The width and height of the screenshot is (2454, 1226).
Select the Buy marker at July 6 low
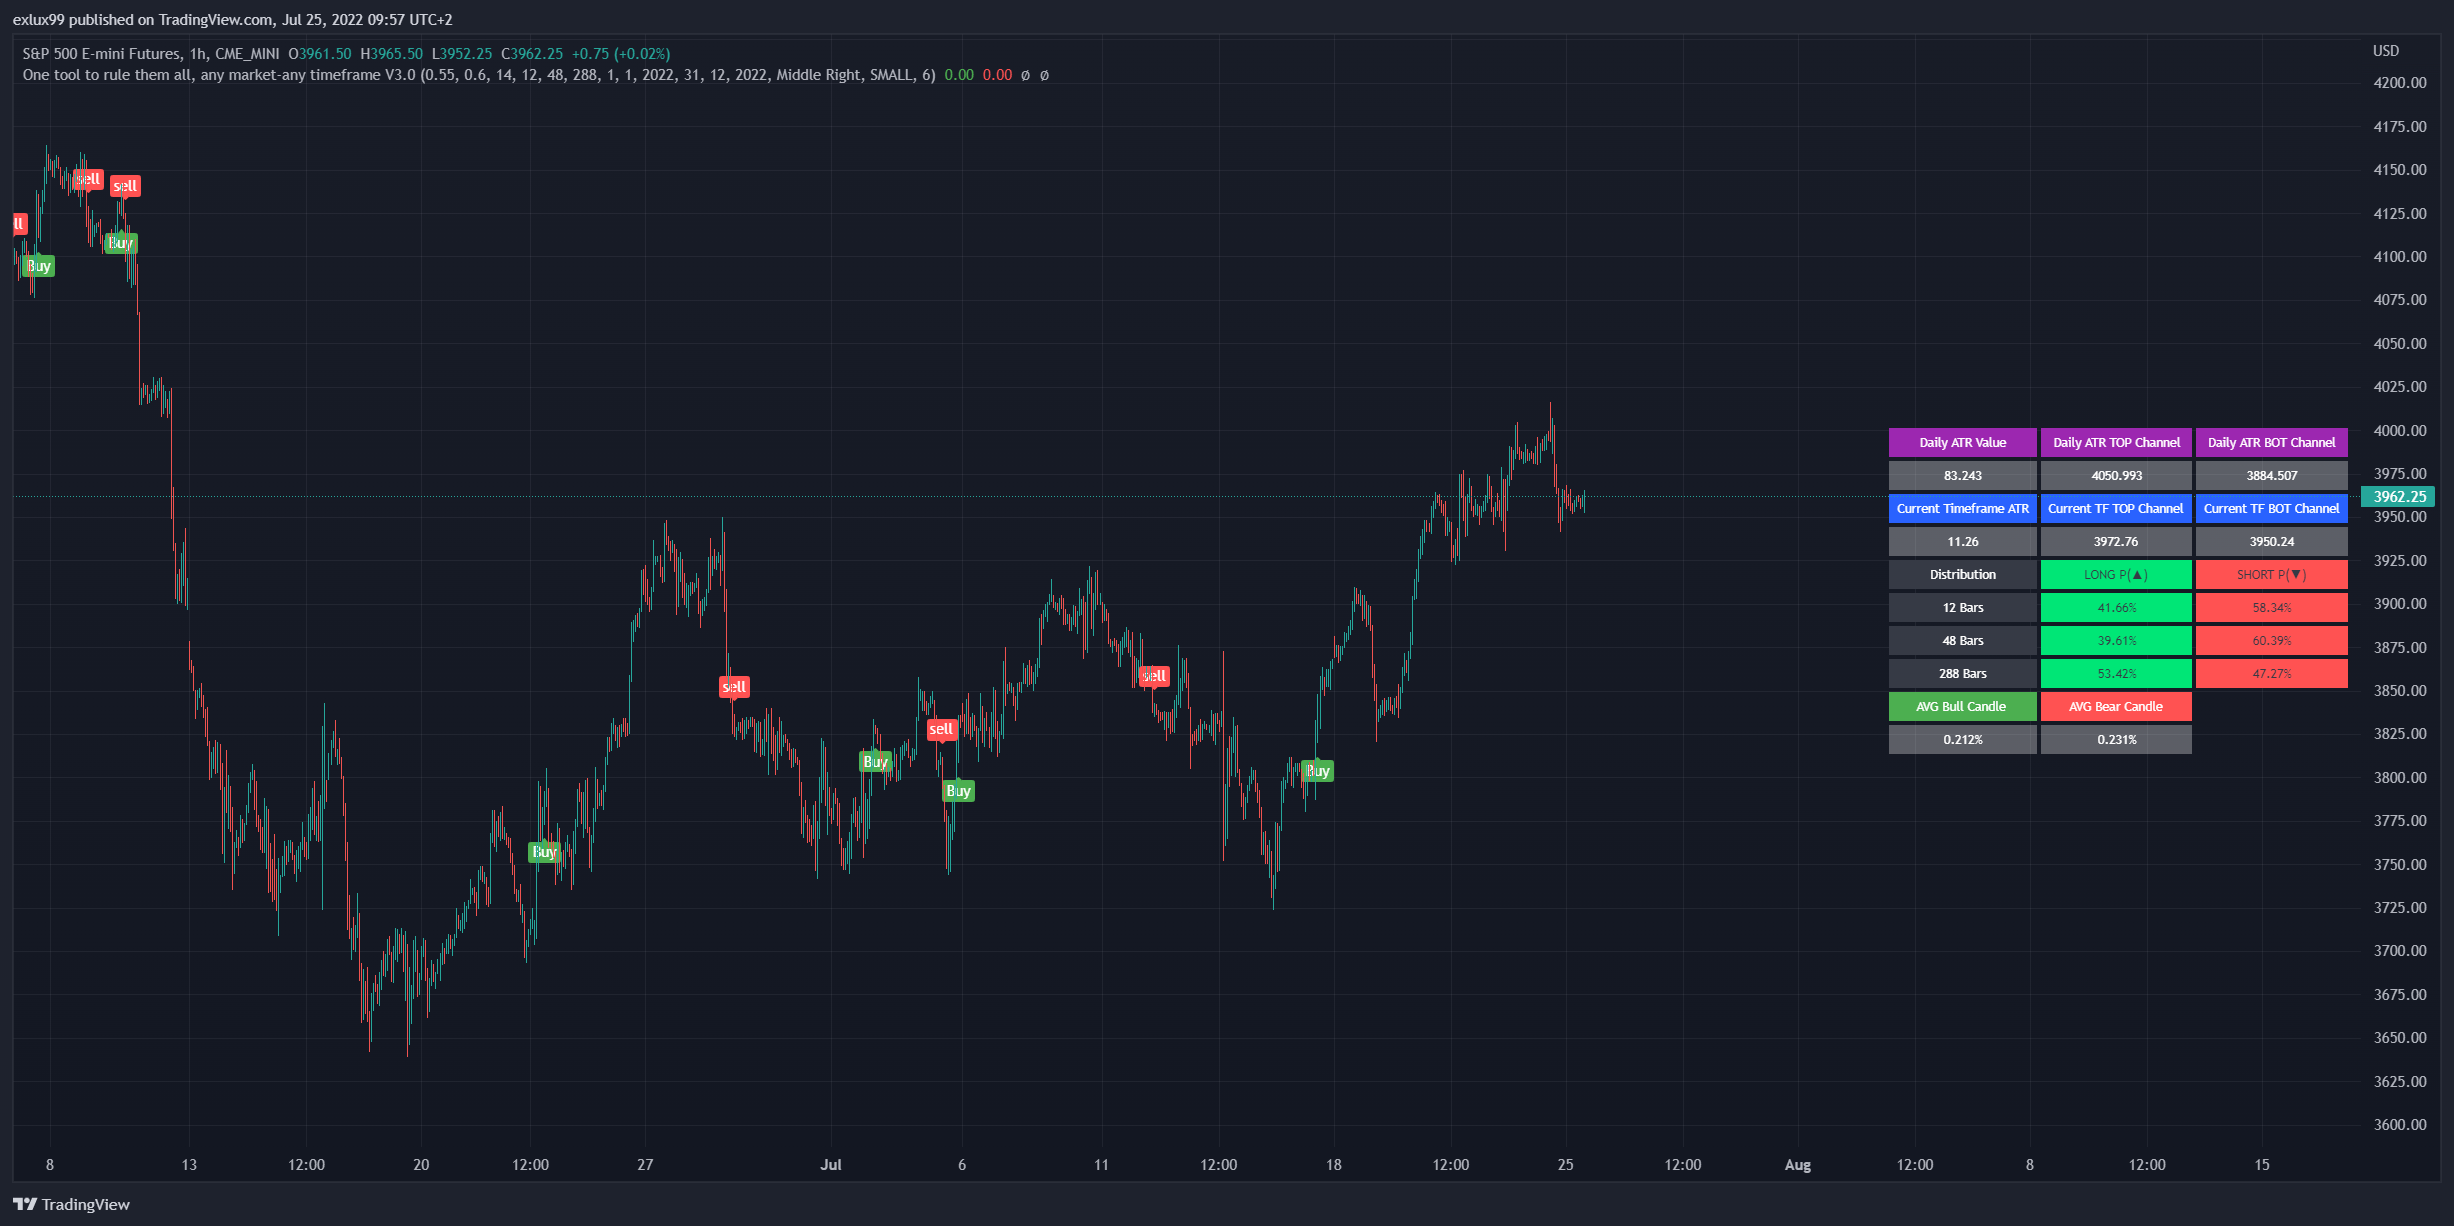[x=958, y=791]
